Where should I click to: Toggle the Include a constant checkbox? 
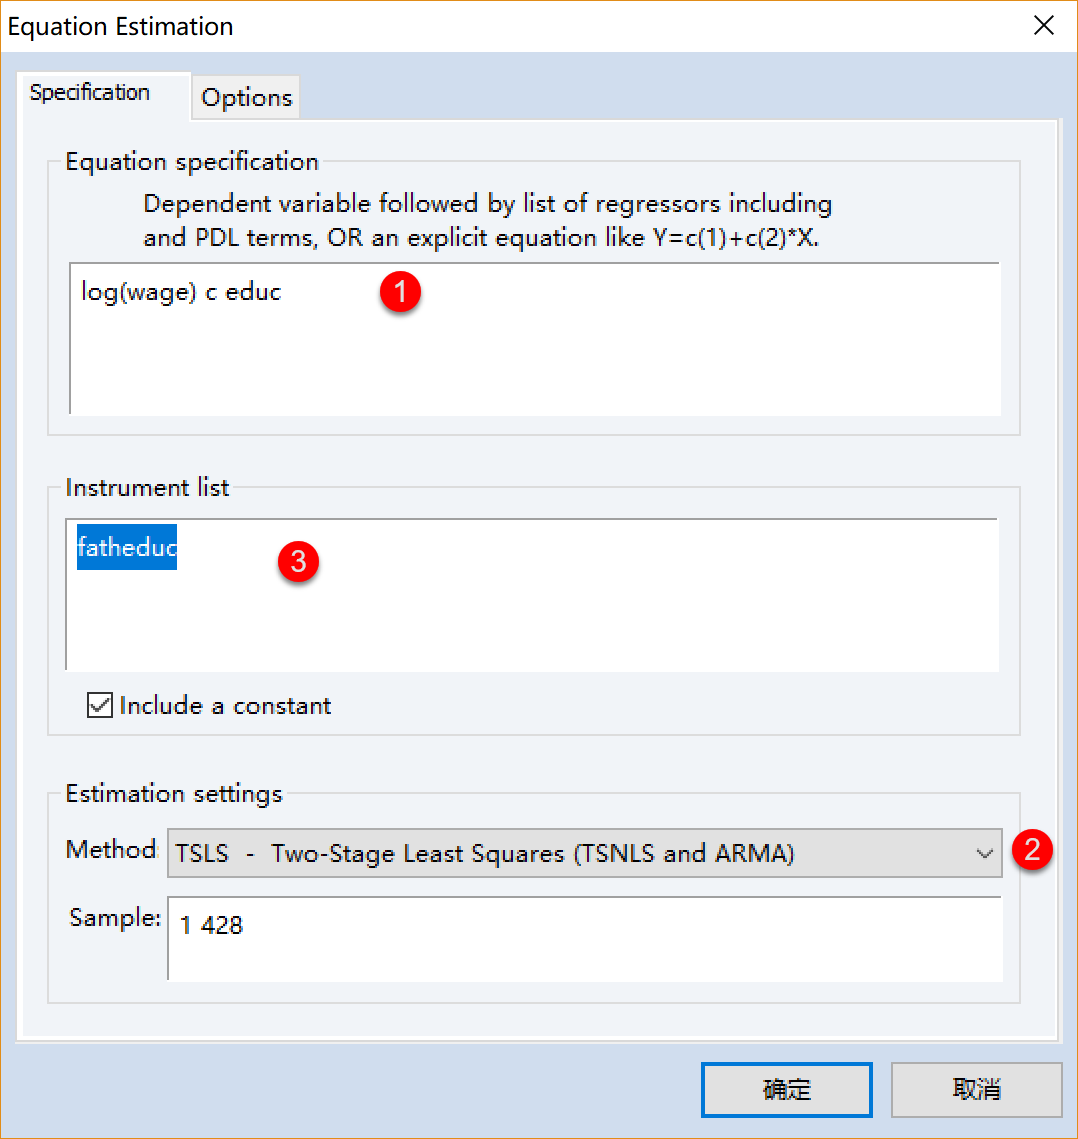pos(100,706)
